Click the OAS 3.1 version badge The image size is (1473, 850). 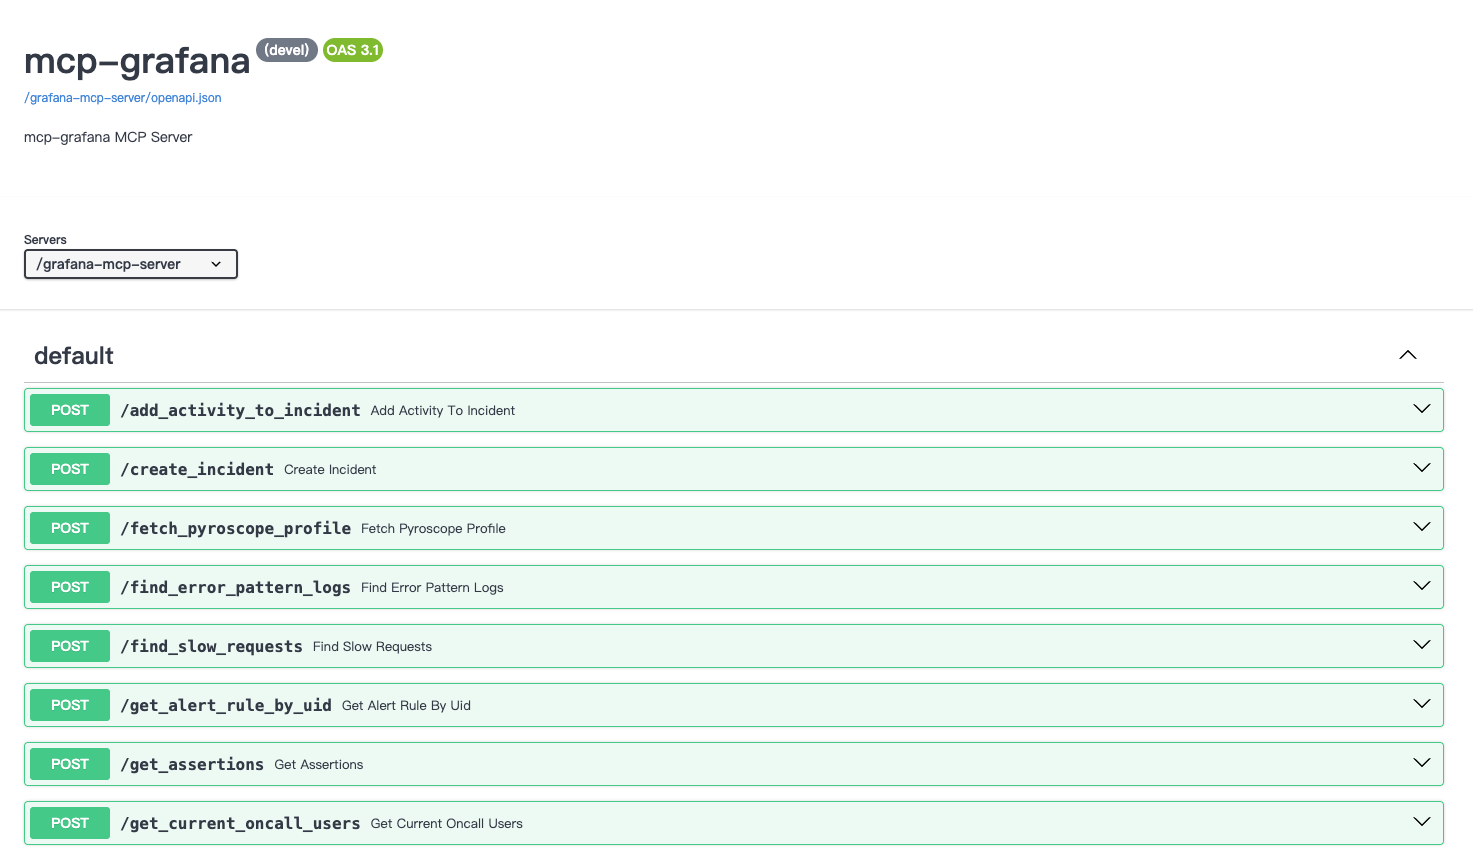coord(353,50)
